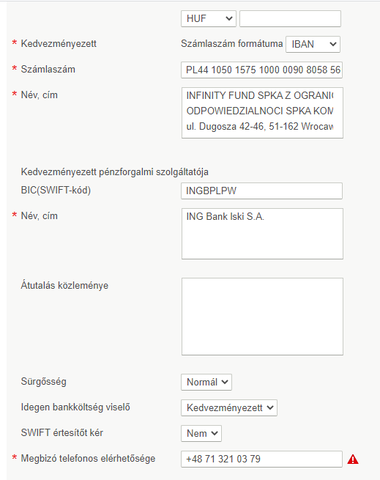
Task: Click the BIC(SWIFT-kód) label
Action: (x=56, y=190)
